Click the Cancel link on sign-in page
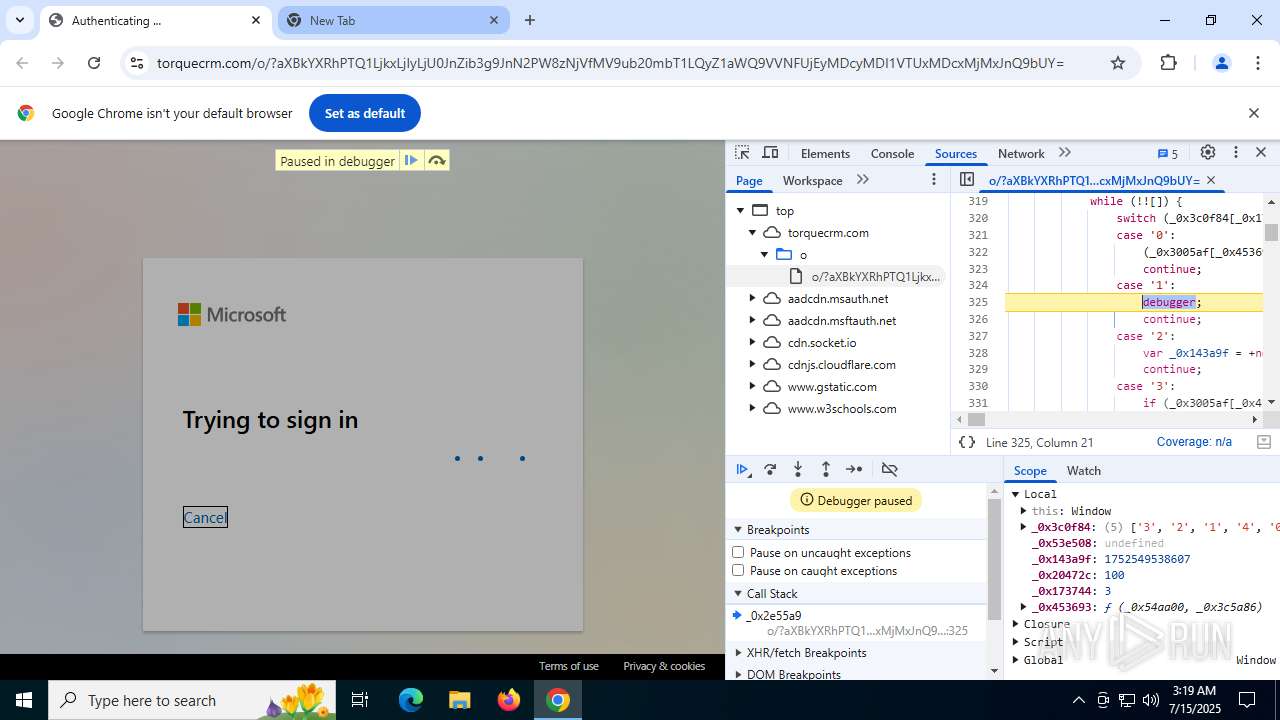The image size is (1280, 720). [205, 517]
